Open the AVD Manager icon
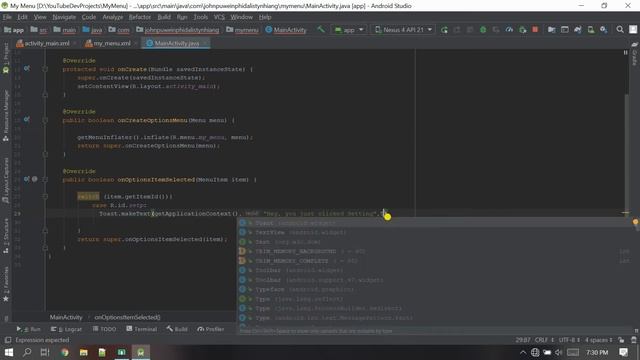Image resolution: width=640 pixels, height=360 pixels. (x=590, y=29)
